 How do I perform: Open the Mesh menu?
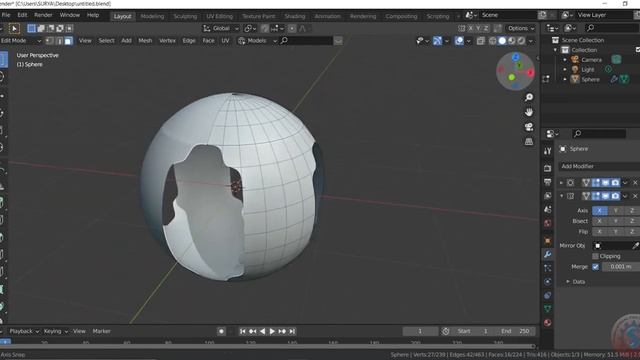point(145,41)
